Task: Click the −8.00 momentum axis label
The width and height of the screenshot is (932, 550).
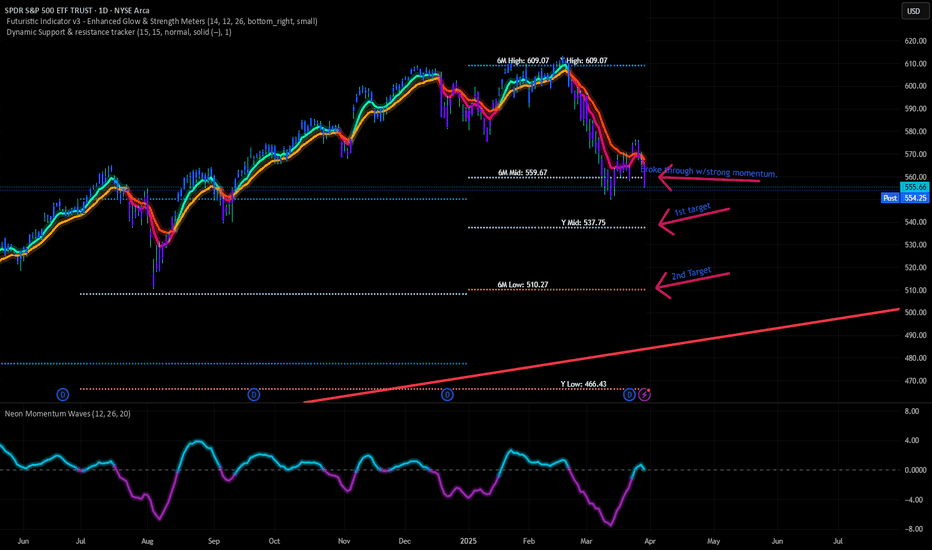Action: coord(914,529)
